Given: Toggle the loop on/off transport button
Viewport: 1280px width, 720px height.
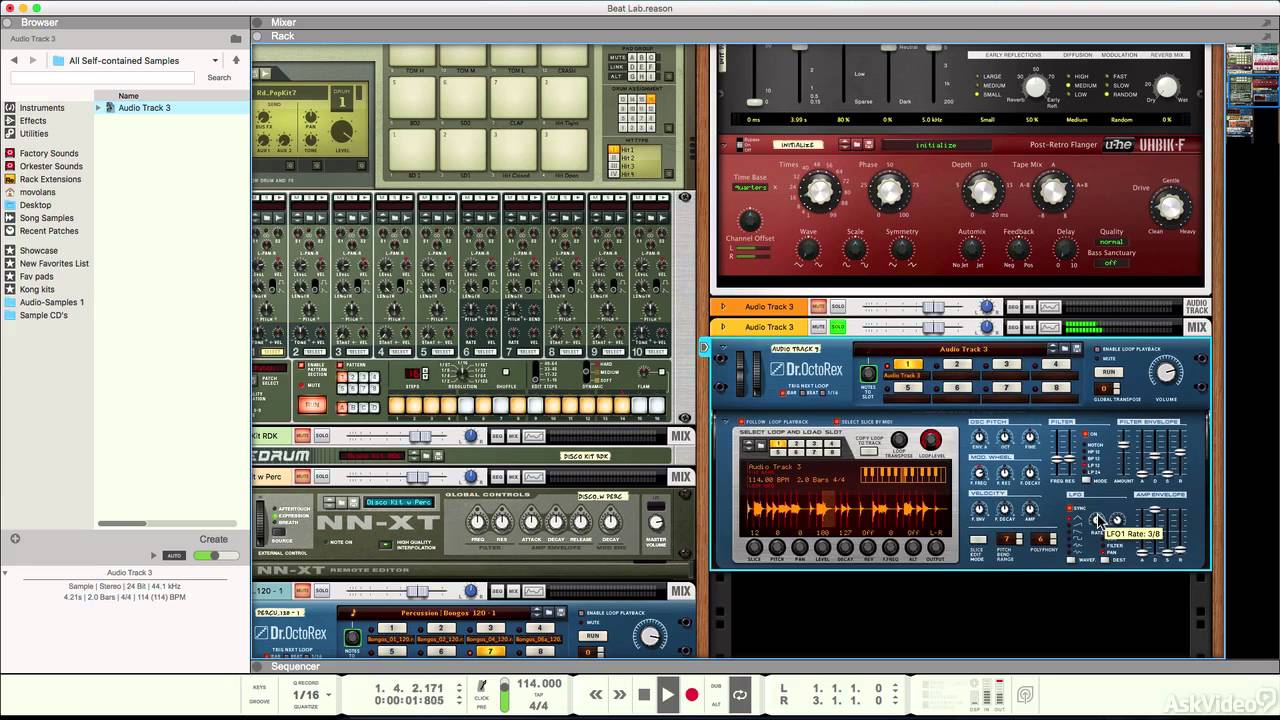Looking at the screenshot, I should tap(740, 694).
